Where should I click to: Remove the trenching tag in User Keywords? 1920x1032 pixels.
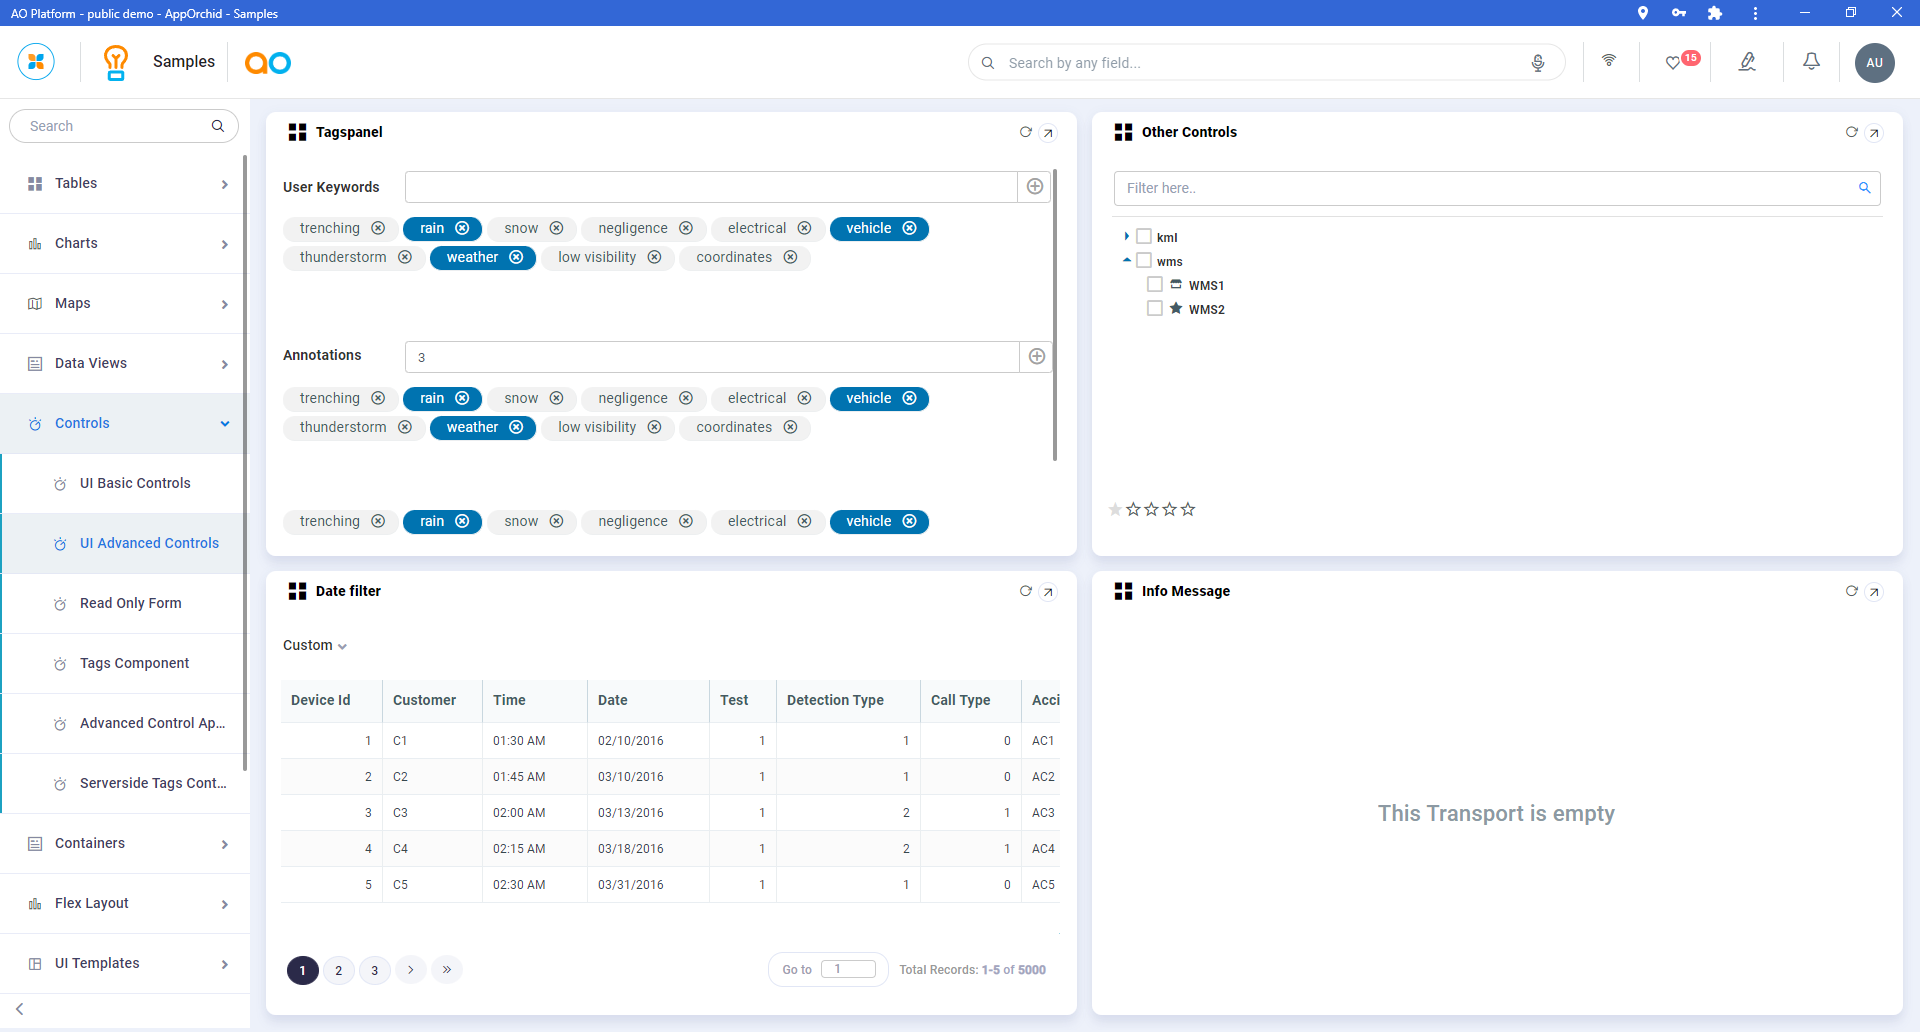tap(378, 229)
